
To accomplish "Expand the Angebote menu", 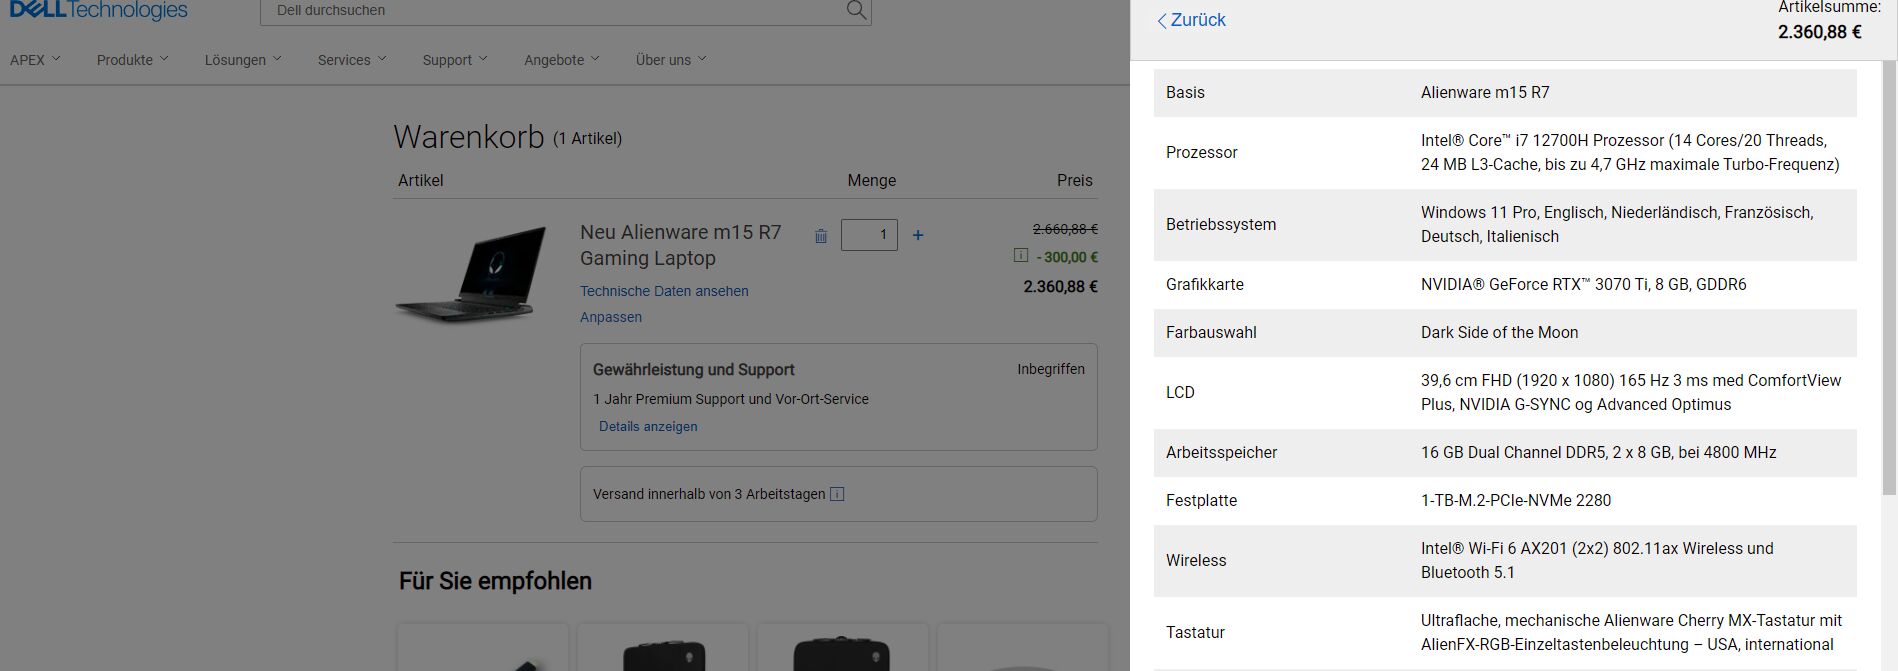I will point(562,60).
